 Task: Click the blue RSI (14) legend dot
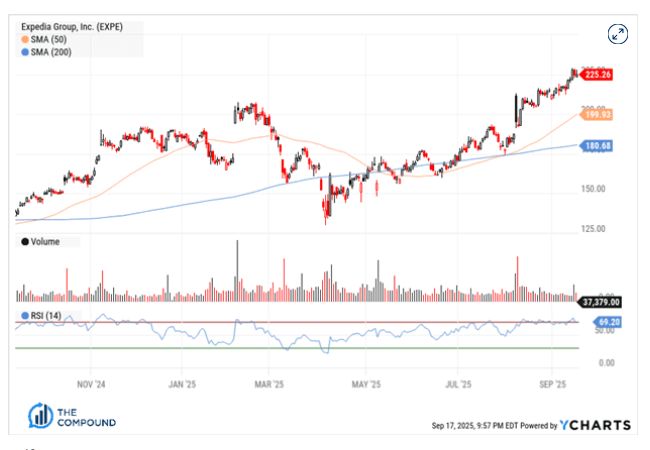25,316
